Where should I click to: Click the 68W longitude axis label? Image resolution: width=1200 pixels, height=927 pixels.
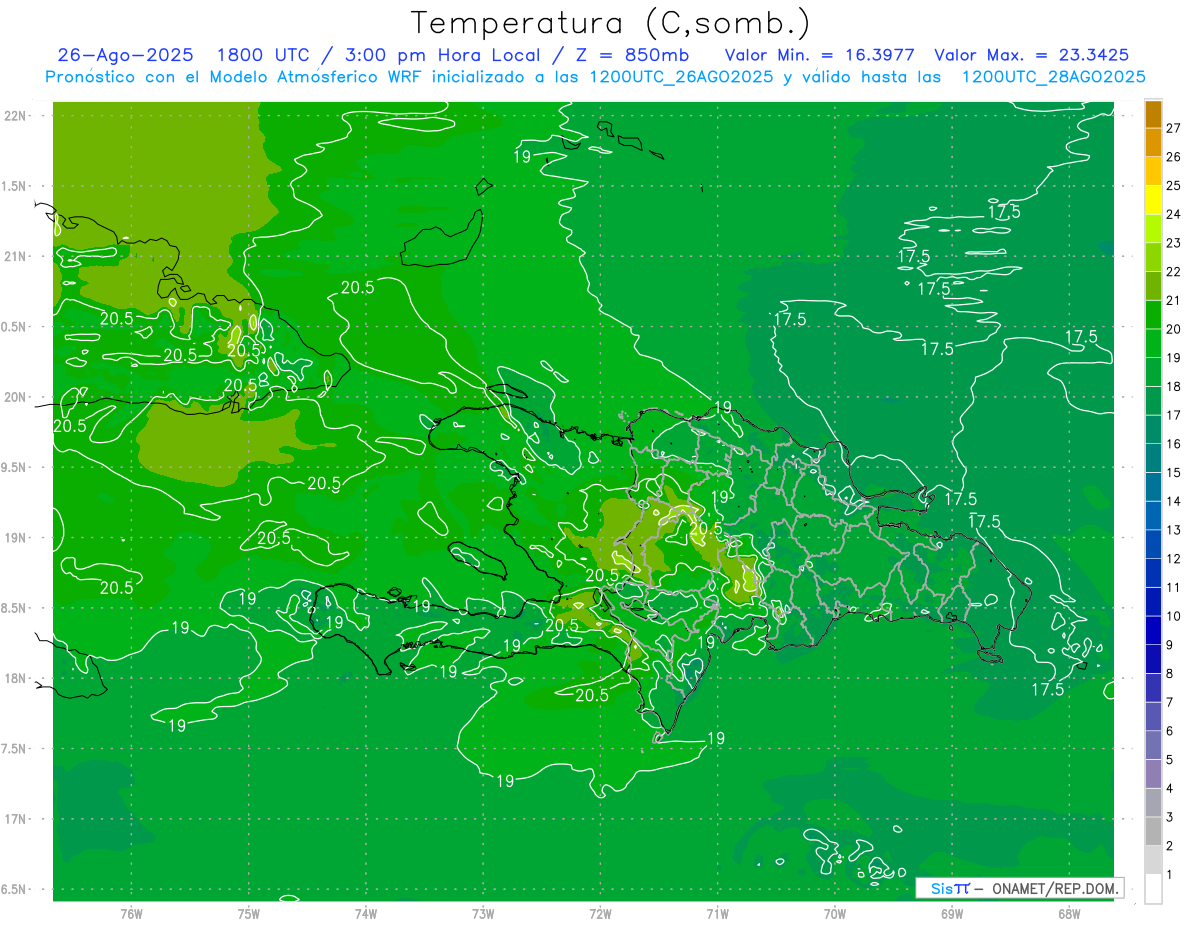[1069, 913]
